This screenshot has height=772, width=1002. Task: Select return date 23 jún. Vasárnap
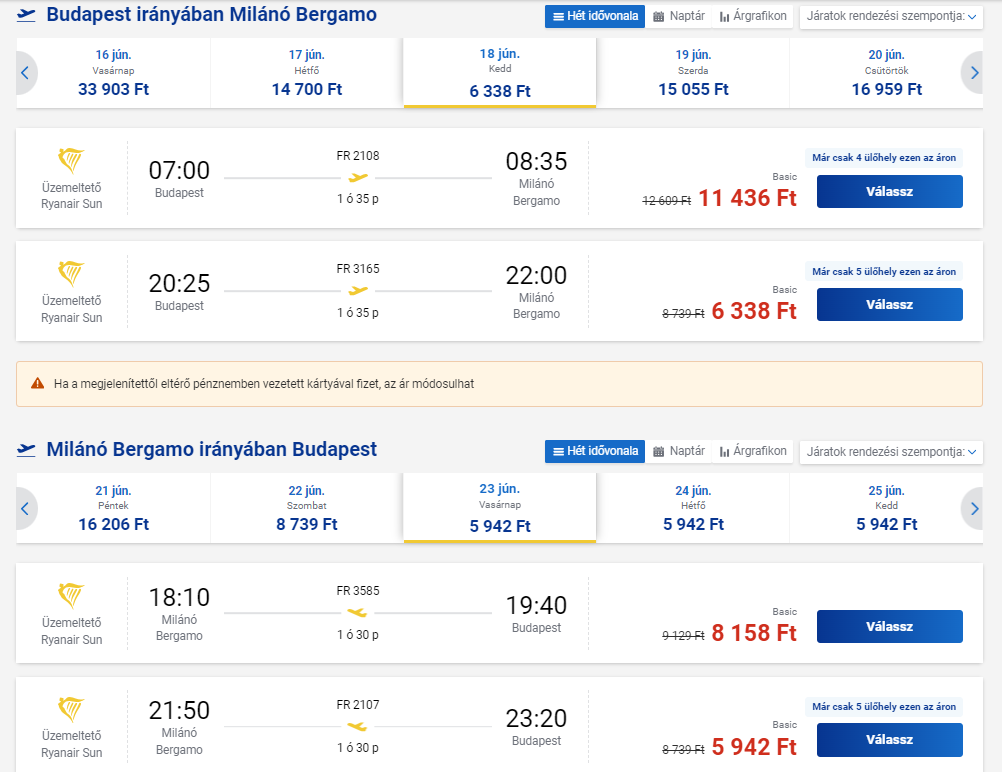[x=500, y=509]
